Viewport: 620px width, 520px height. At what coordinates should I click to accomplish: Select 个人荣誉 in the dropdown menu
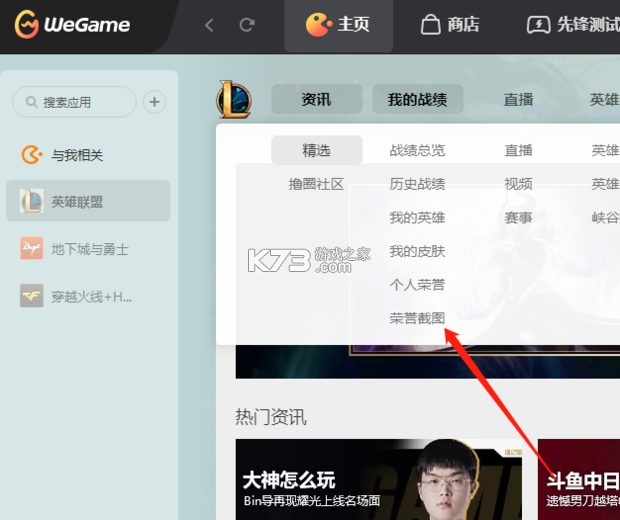coord(417,285)
